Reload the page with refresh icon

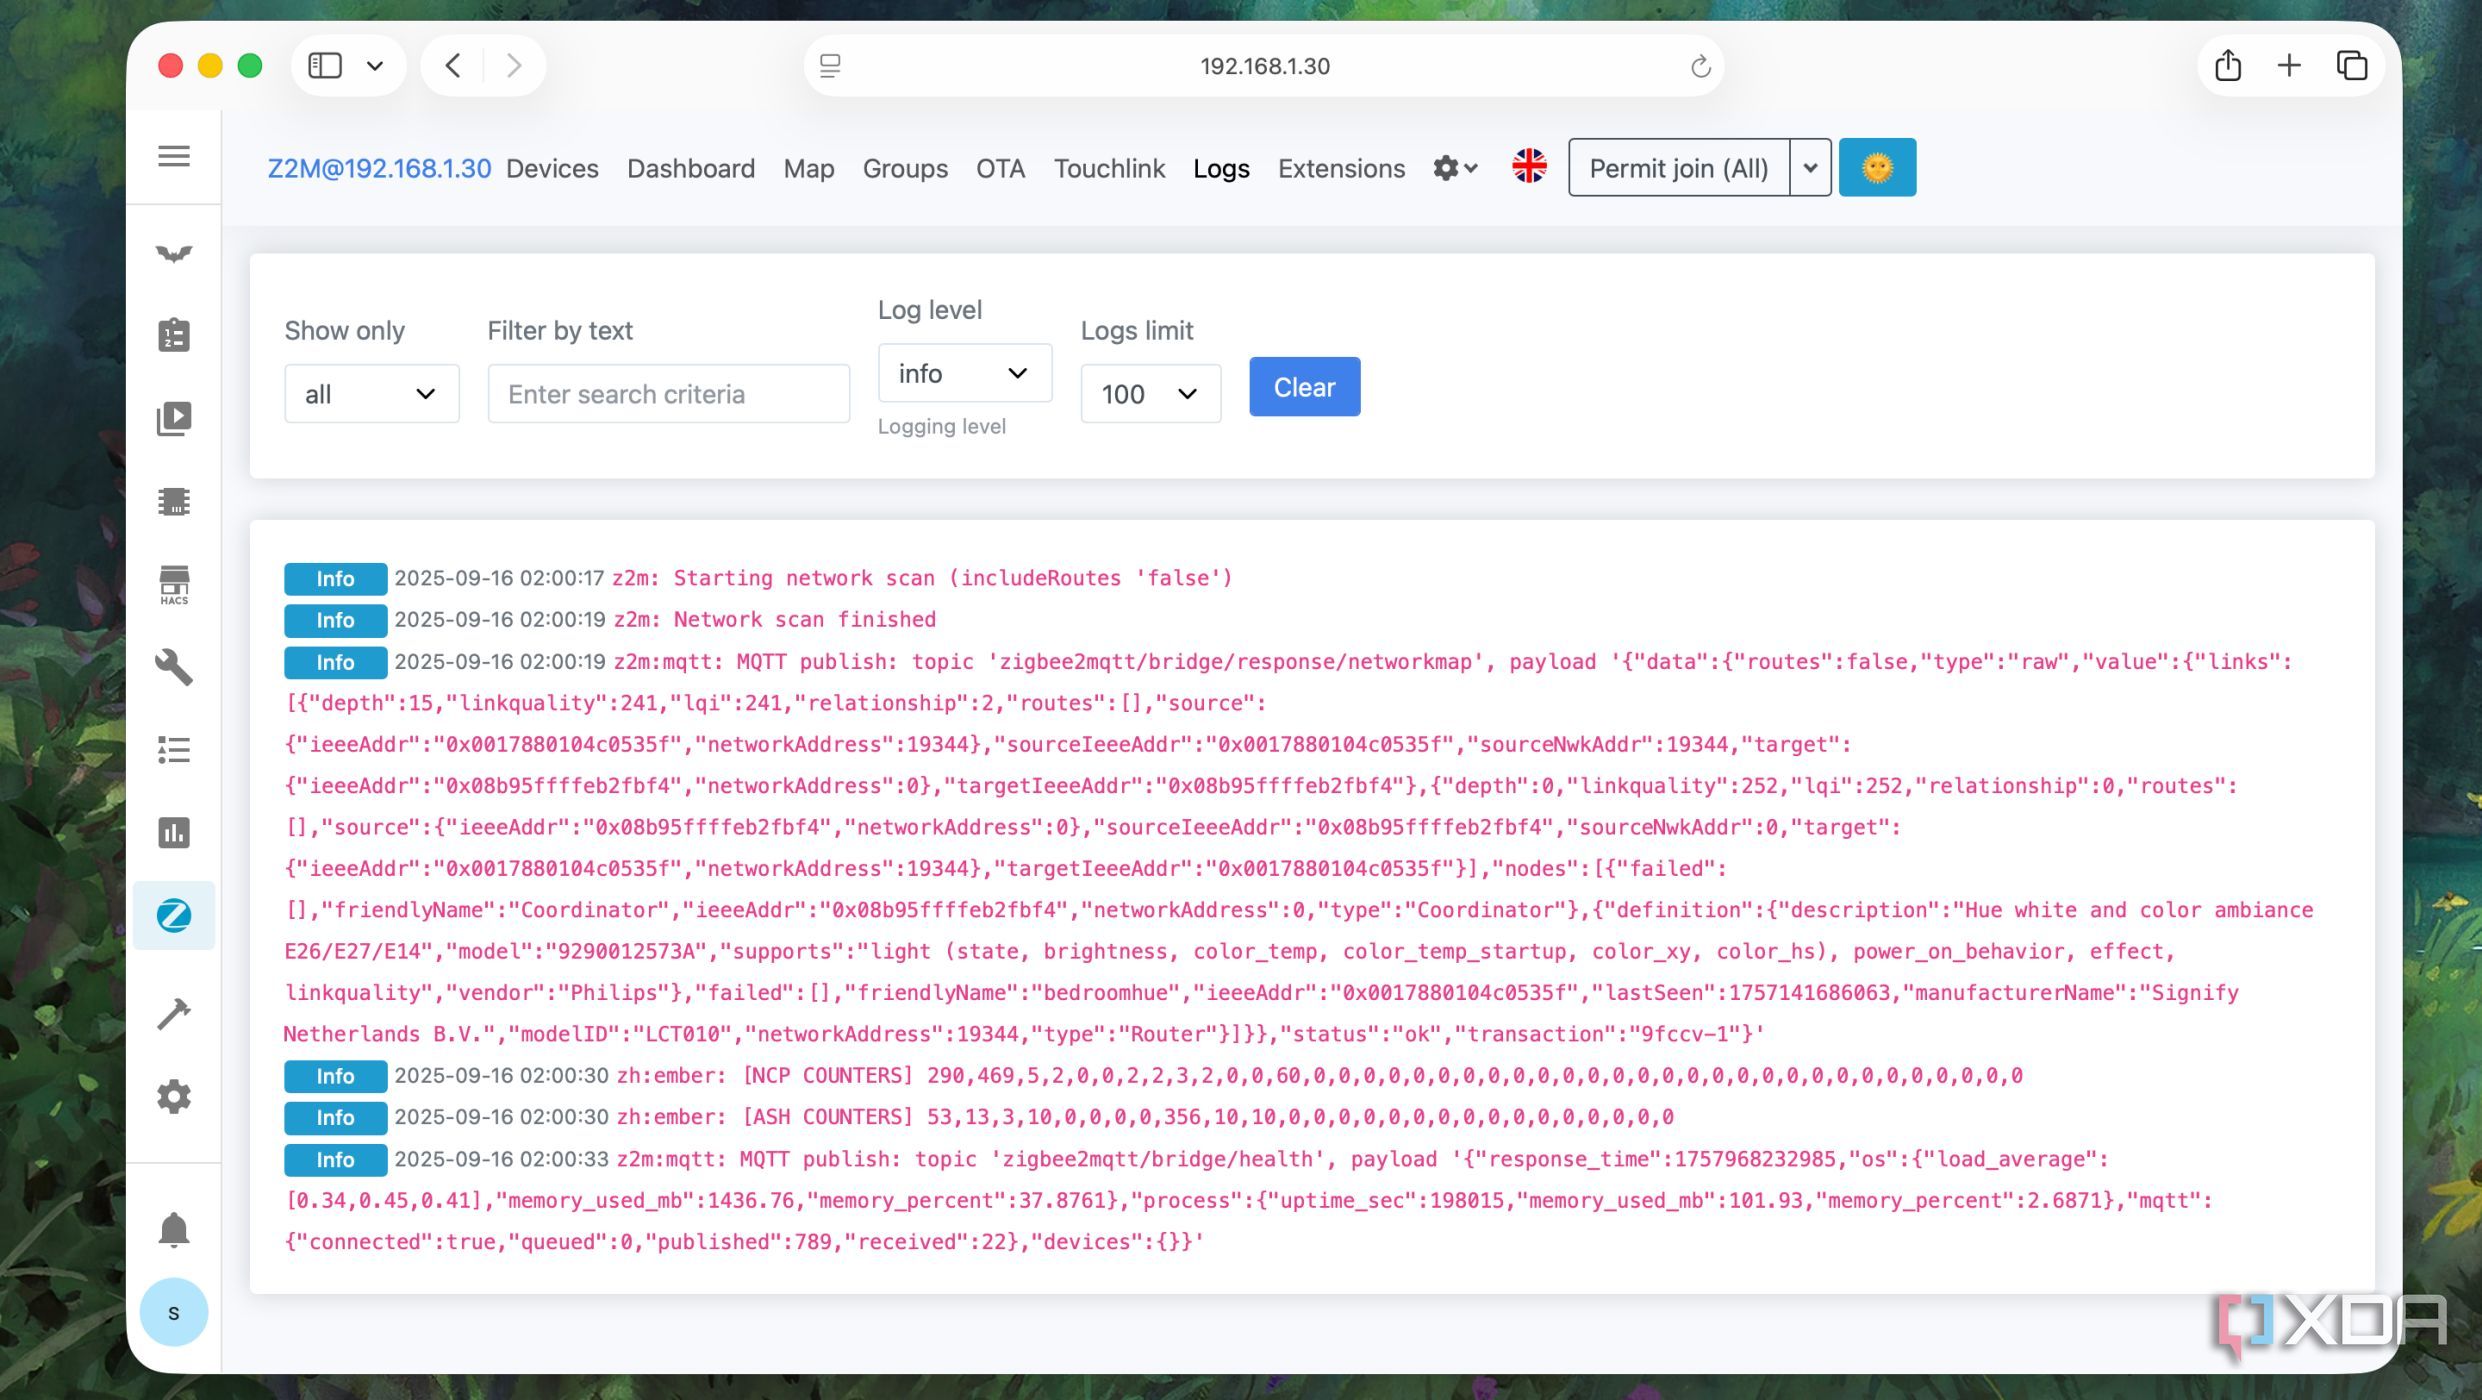point(1700,66)
